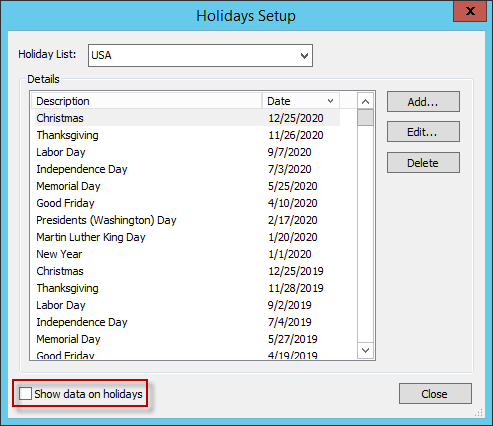Select the Christmas 12/25/2020 row
Image resolution: width=493 pixels, height=426 pixels.
click(187, 118)
